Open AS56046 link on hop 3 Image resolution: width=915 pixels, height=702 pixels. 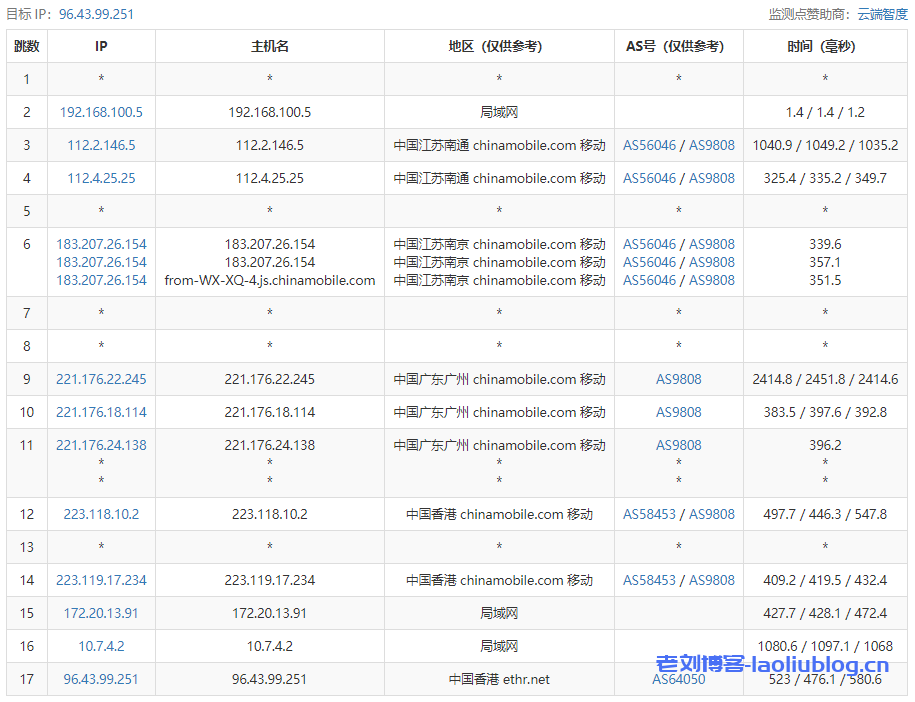(648, 145)
